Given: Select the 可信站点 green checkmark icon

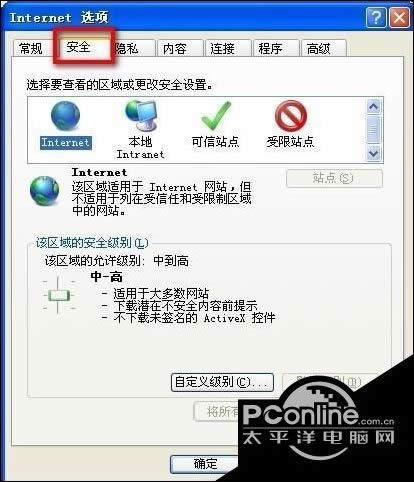Looking at the screenshot, I should [x=216, y=116].
